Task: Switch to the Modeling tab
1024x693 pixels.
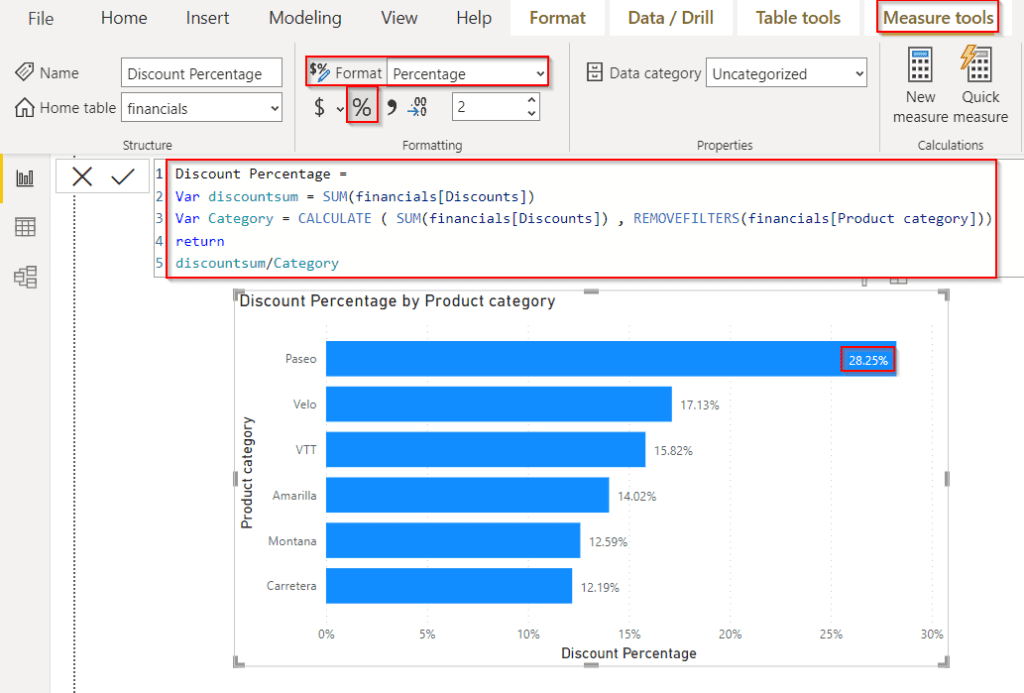Action: tap(305, 18)
